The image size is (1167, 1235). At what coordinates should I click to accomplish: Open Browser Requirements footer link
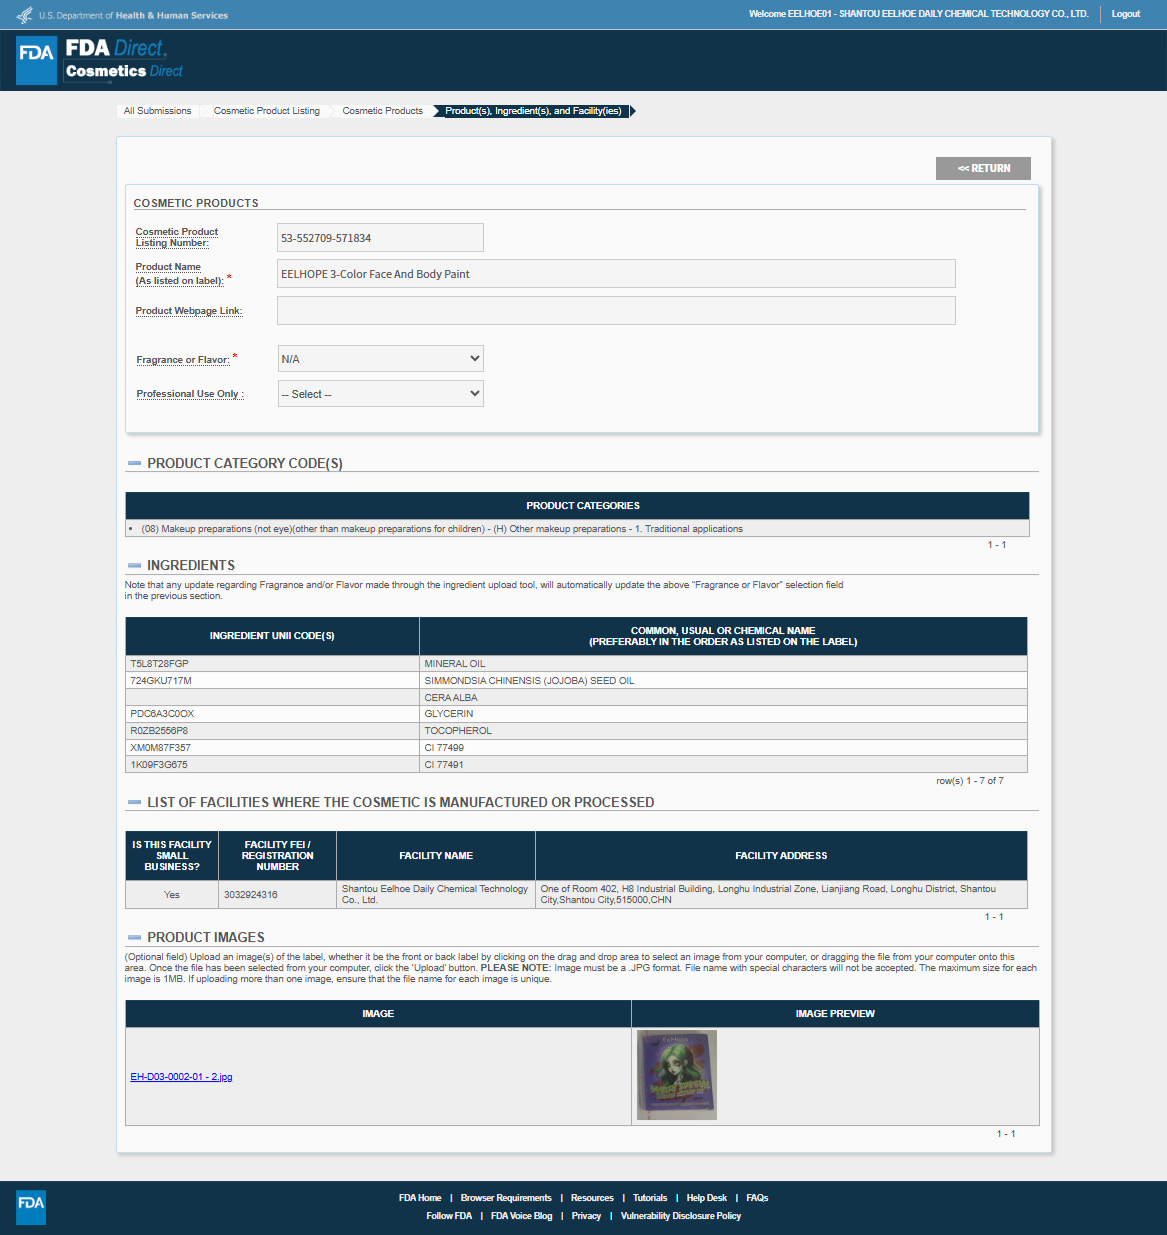506,1198
